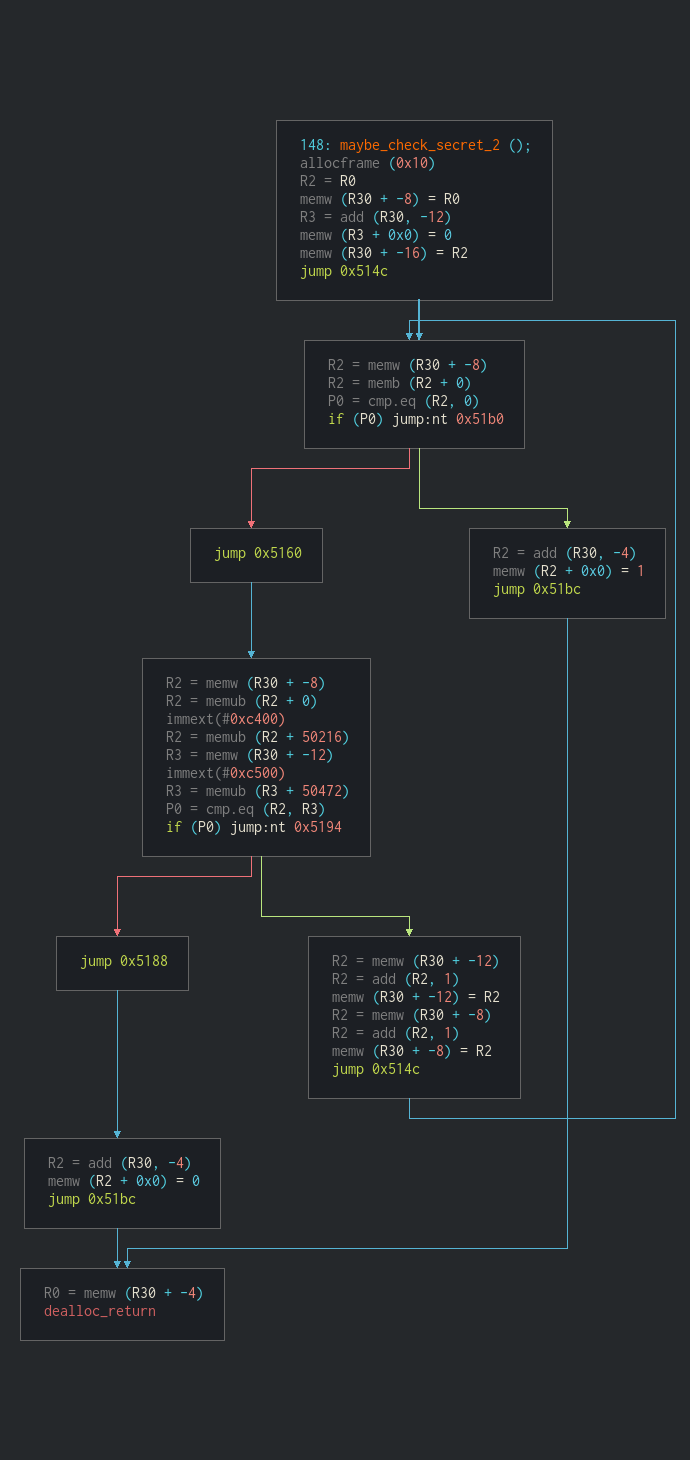Screen dimensions: 690x1460
Task: Click 'memw (R30 + -12) = R2' line
Action: (x=415, y=997)
